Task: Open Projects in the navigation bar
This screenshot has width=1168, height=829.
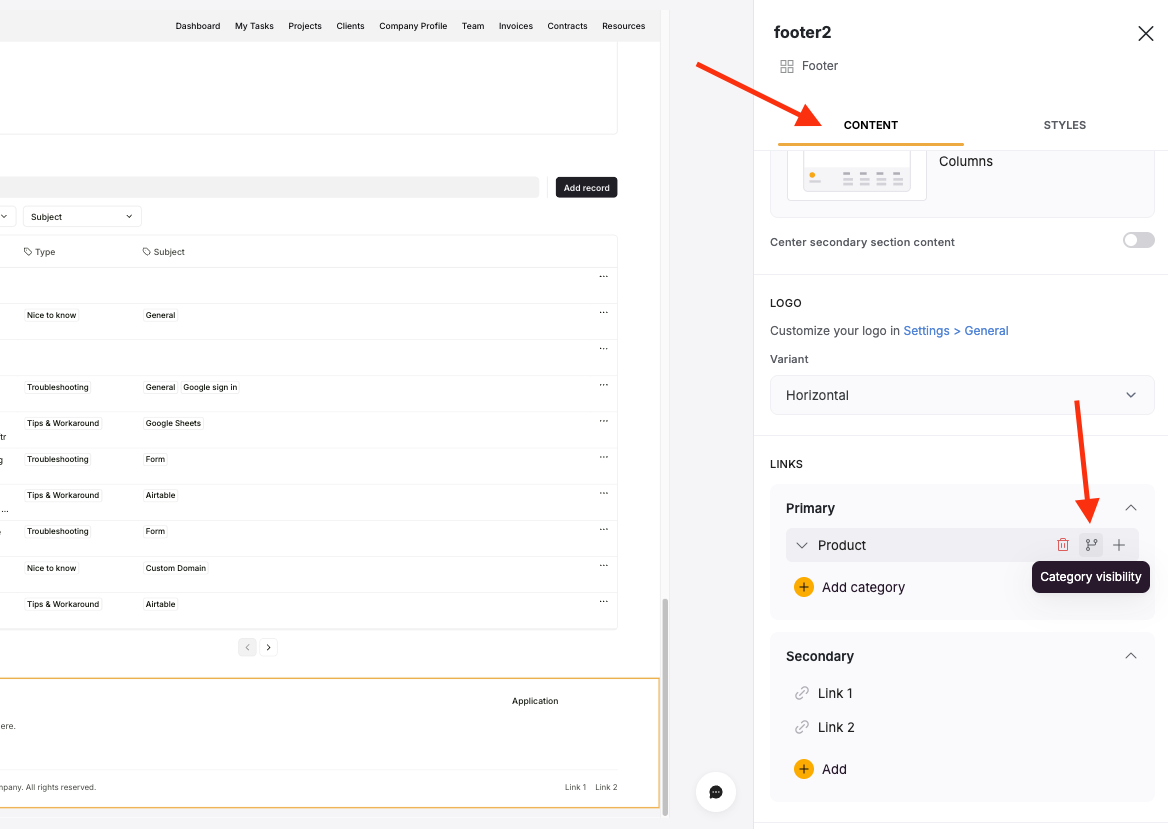Action: coord(305,26)
